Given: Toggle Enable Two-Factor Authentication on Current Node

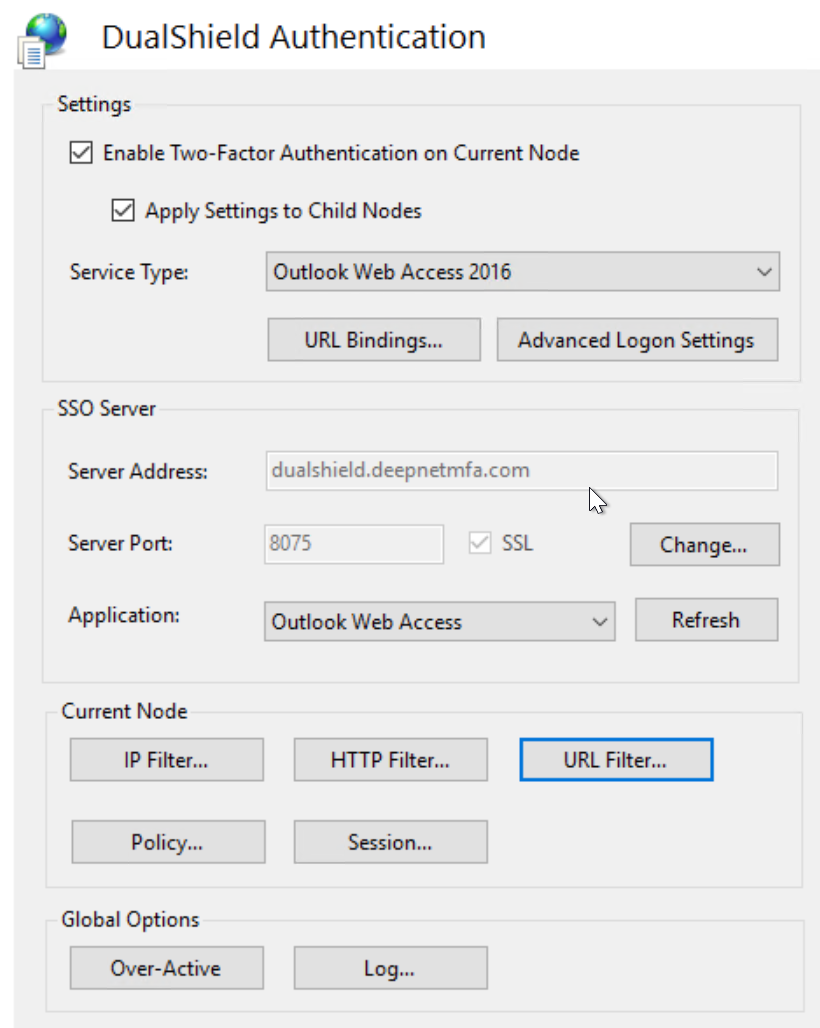Looking at the screenshot, I should [x=80, y=153].
